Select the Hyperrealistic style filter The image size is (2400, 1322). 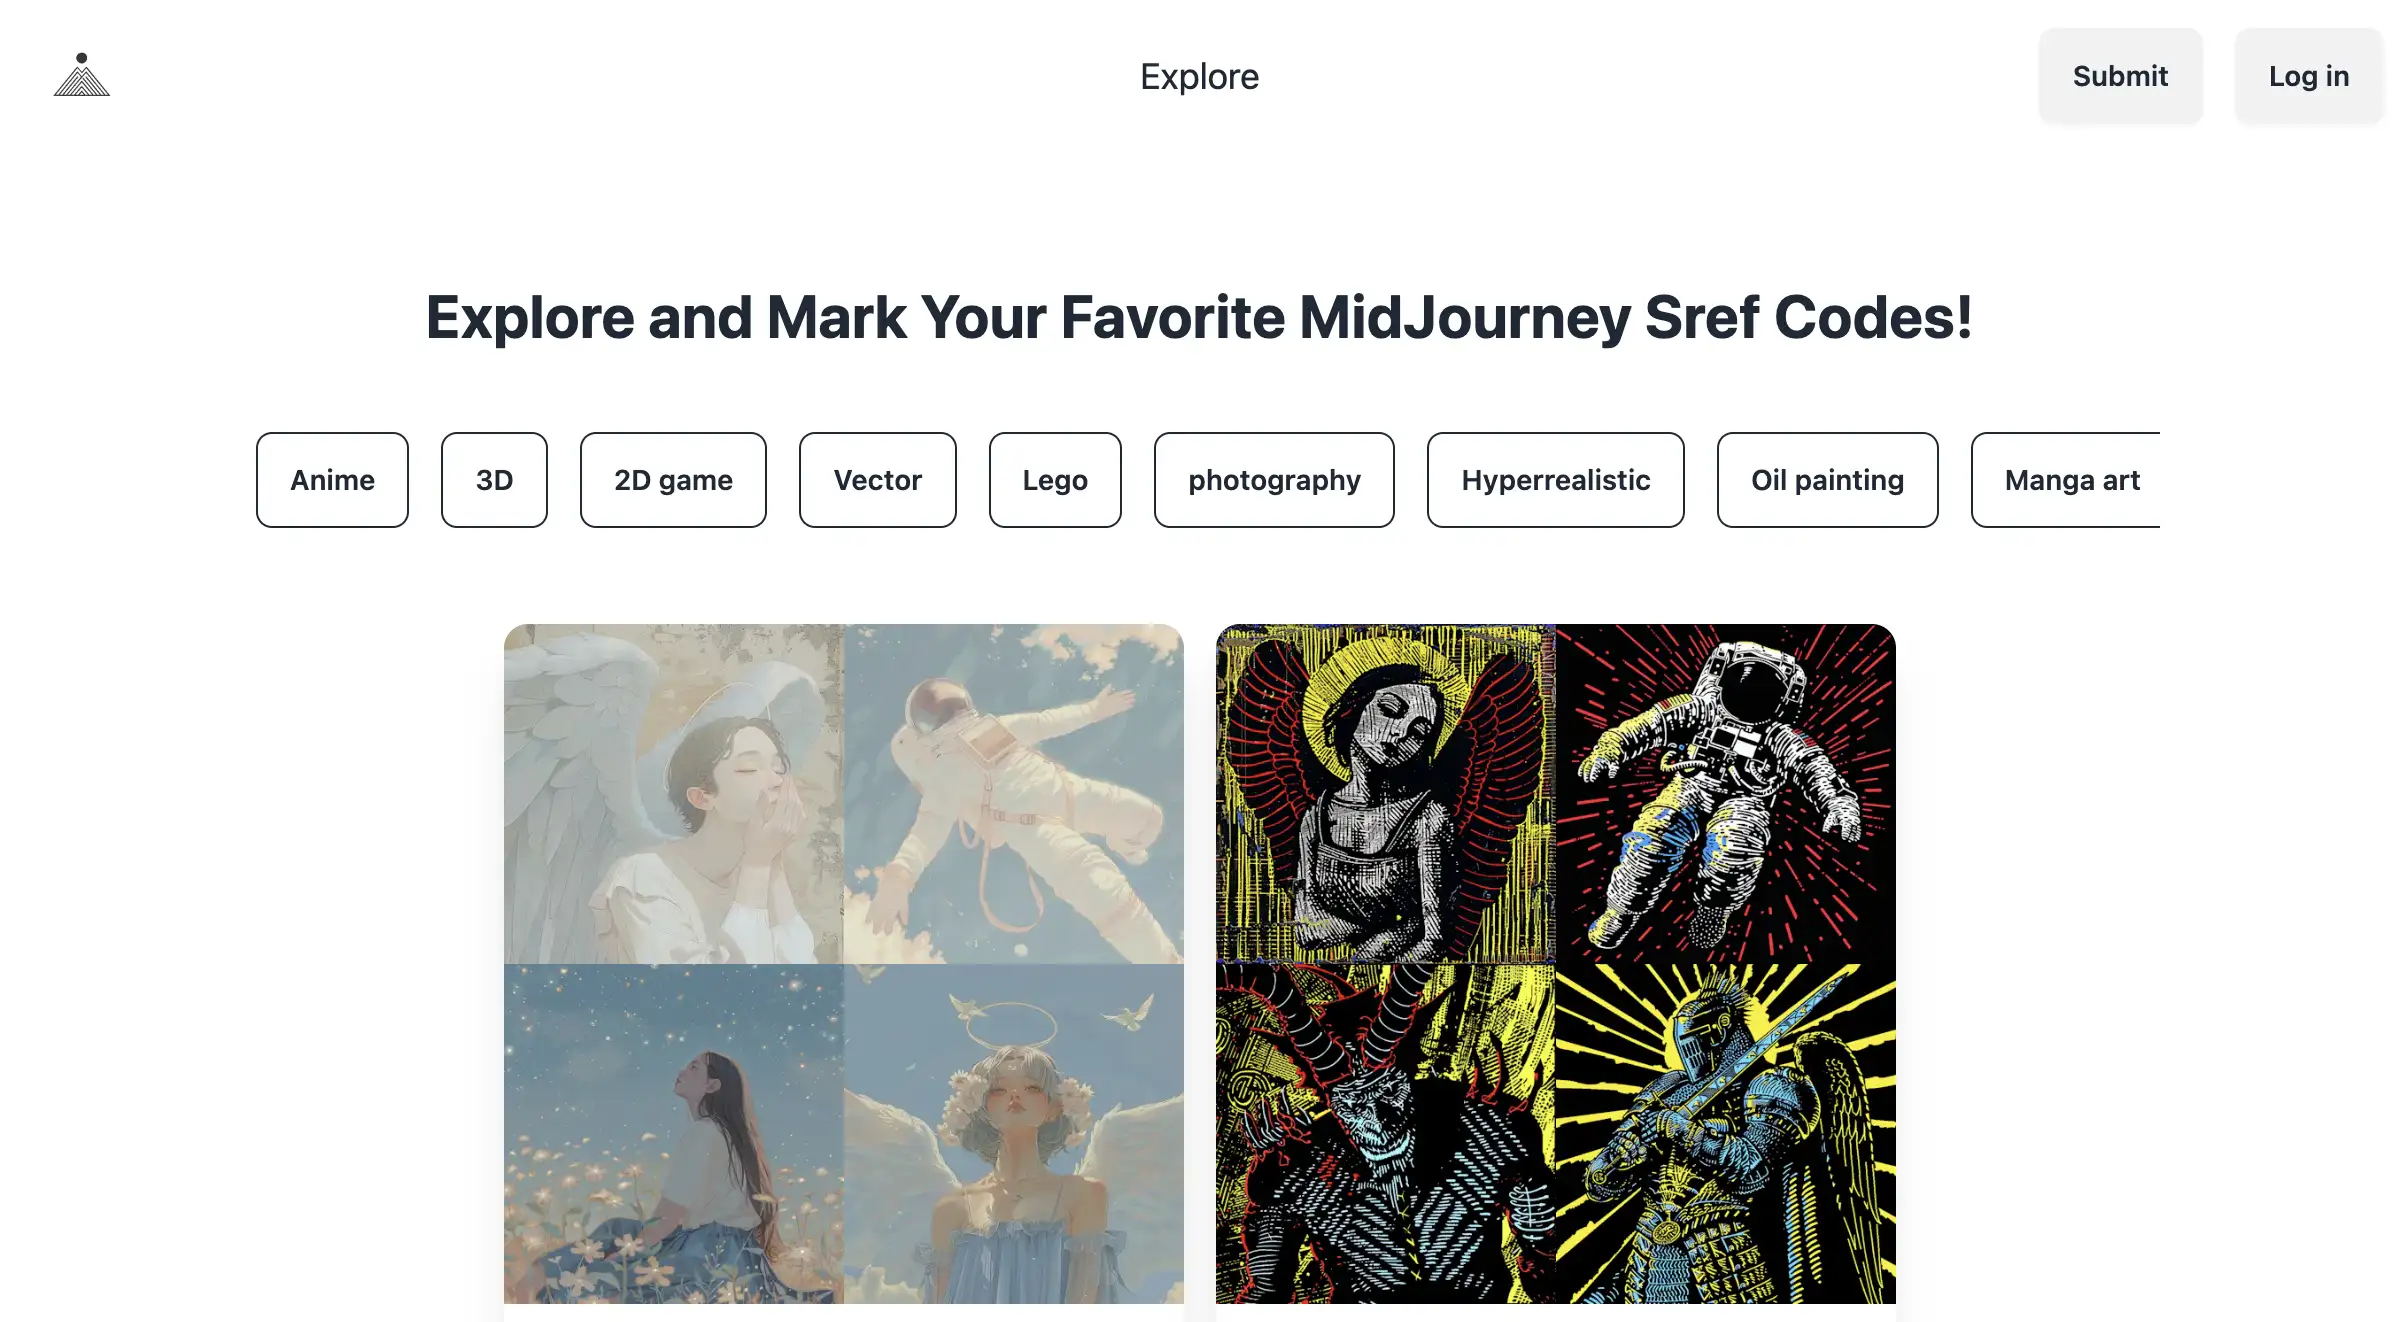(x=1554, y=479)
